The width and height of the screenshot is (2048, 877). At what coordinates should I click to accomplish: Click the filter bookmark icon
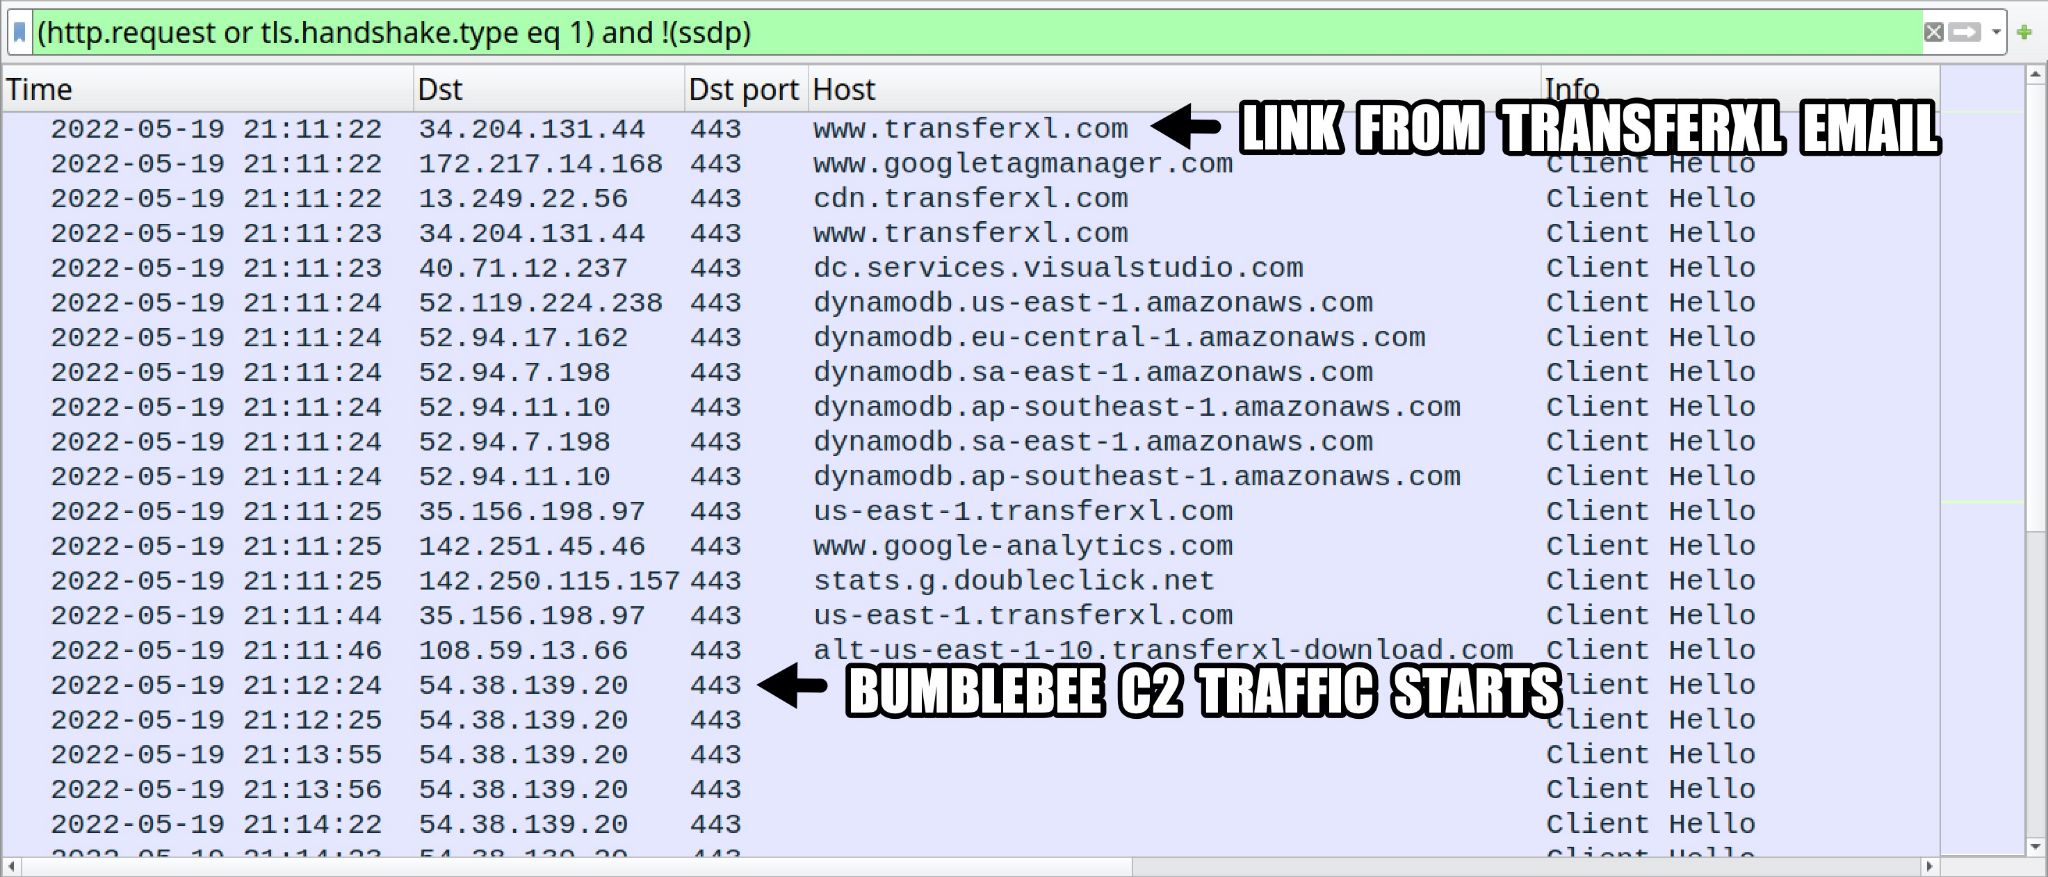19,33
